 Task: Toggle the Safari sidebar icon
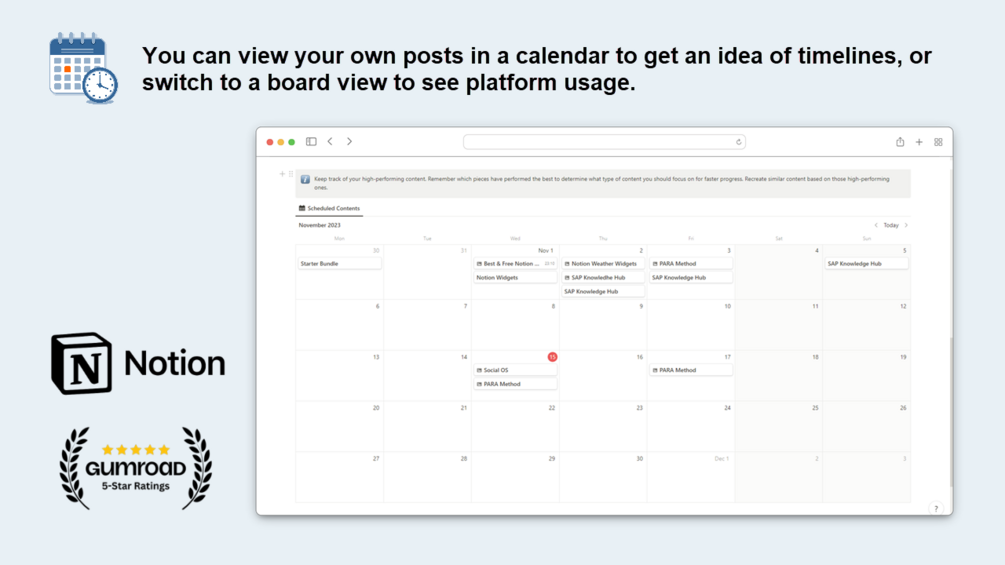[311, 142]
